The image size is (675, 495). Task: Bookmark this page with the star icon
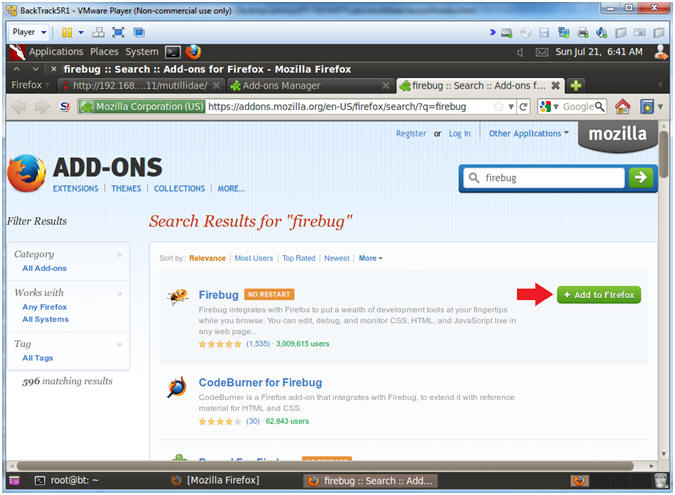(x=499, y=106)
